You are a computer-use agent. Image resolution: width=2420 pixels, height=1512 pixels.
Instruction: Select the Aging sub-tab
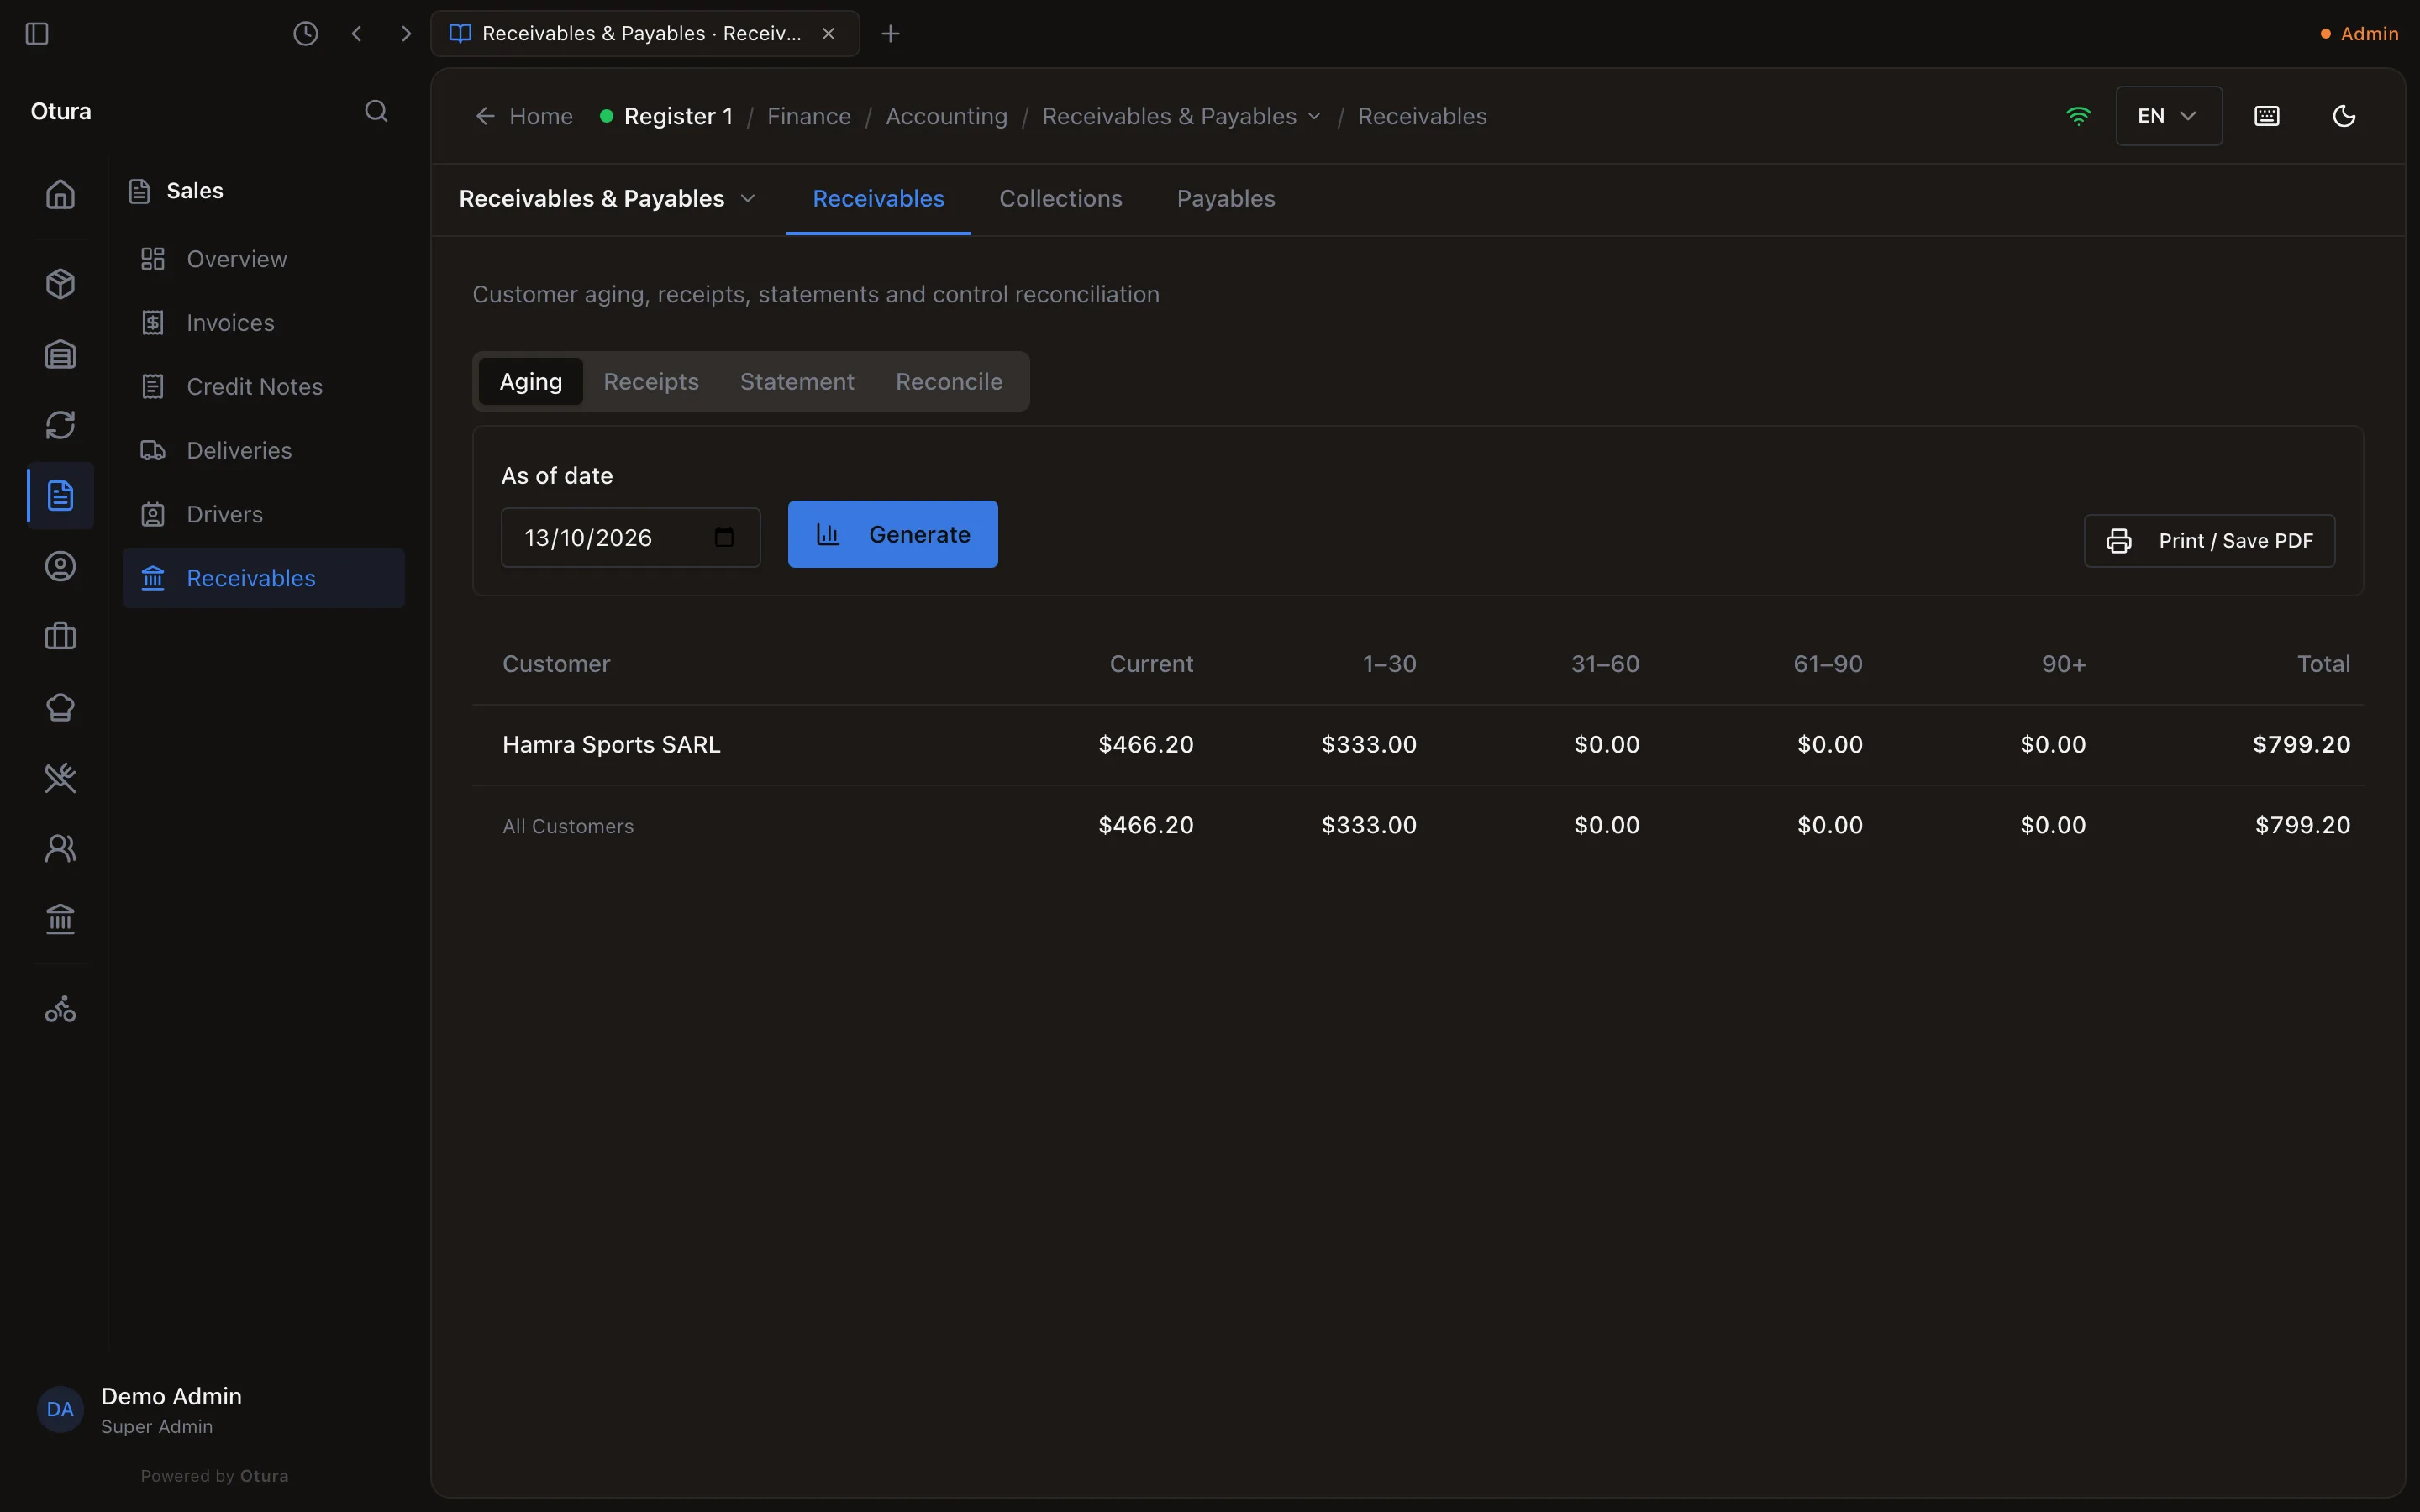[530, 382]
